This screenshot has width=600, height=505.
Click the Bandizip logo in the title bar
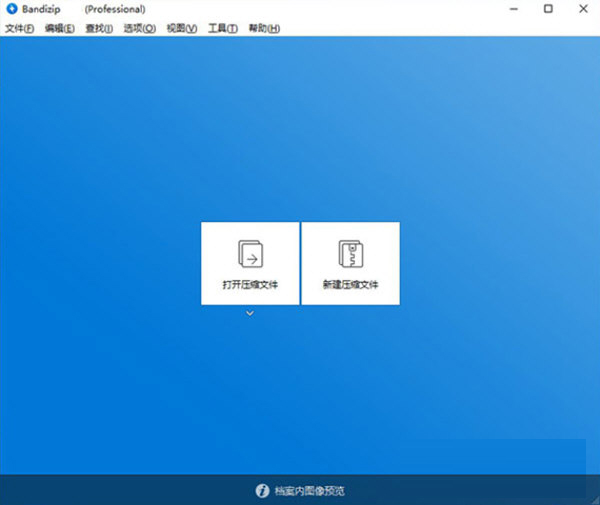click(x=10, y=9)
